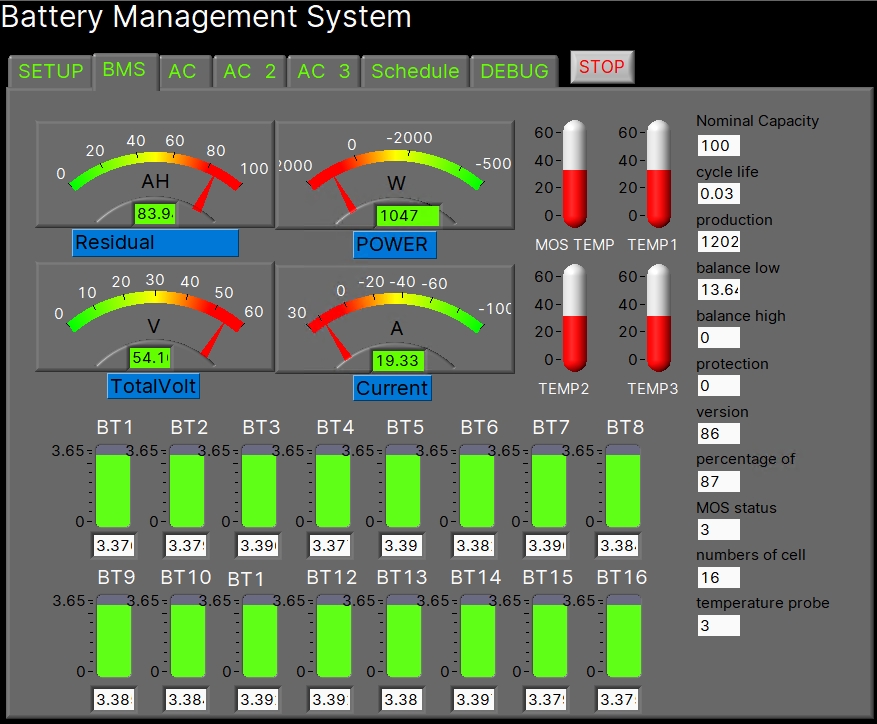Open the AC 2 tab
The width and height of the screenshot is (877, 724).
tap(249, 71)
